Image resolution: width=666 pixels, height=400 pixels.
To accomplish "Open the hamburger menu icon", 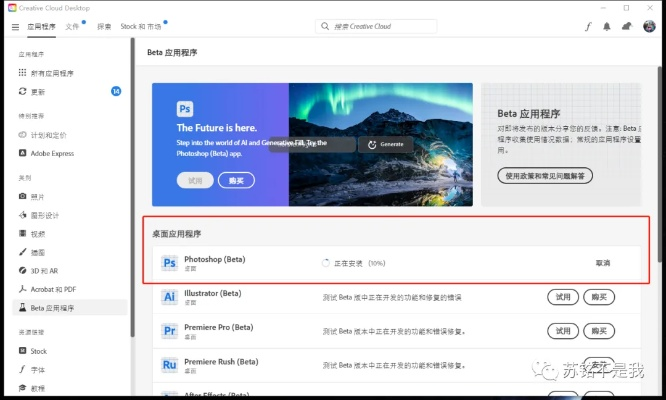I will [x=11, y=26].
